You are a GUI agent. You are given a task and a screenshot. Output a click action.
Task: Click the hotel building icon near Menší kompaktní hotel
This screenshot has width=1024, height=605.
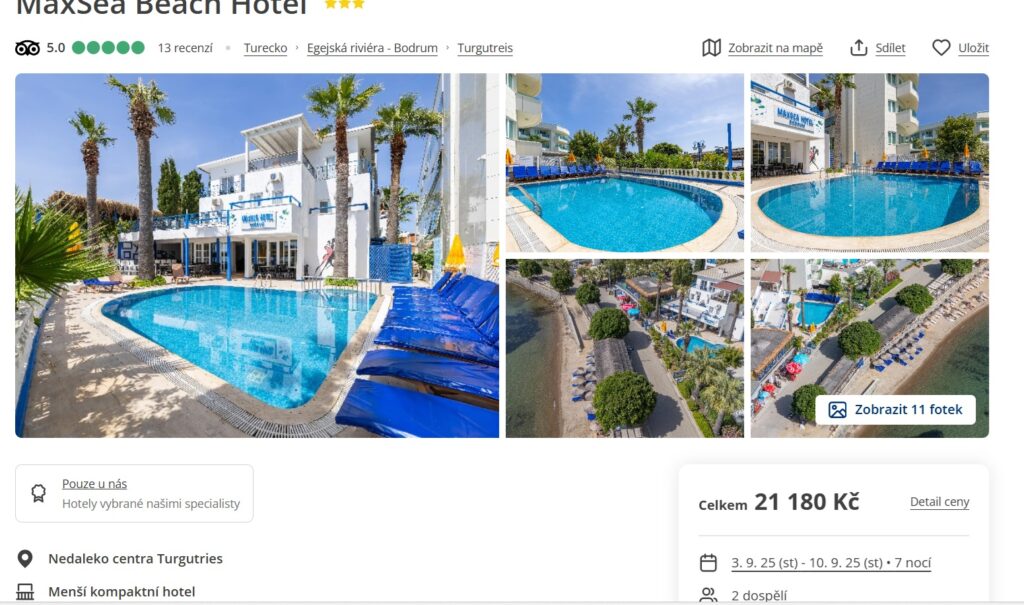tap(25, 592)
